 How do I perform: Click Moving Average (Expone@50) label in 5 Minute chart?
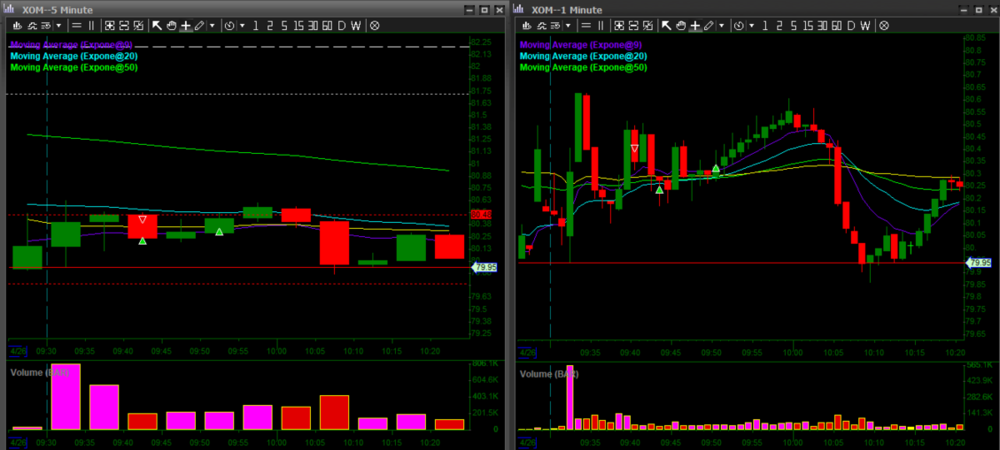(x=70, y=67)
